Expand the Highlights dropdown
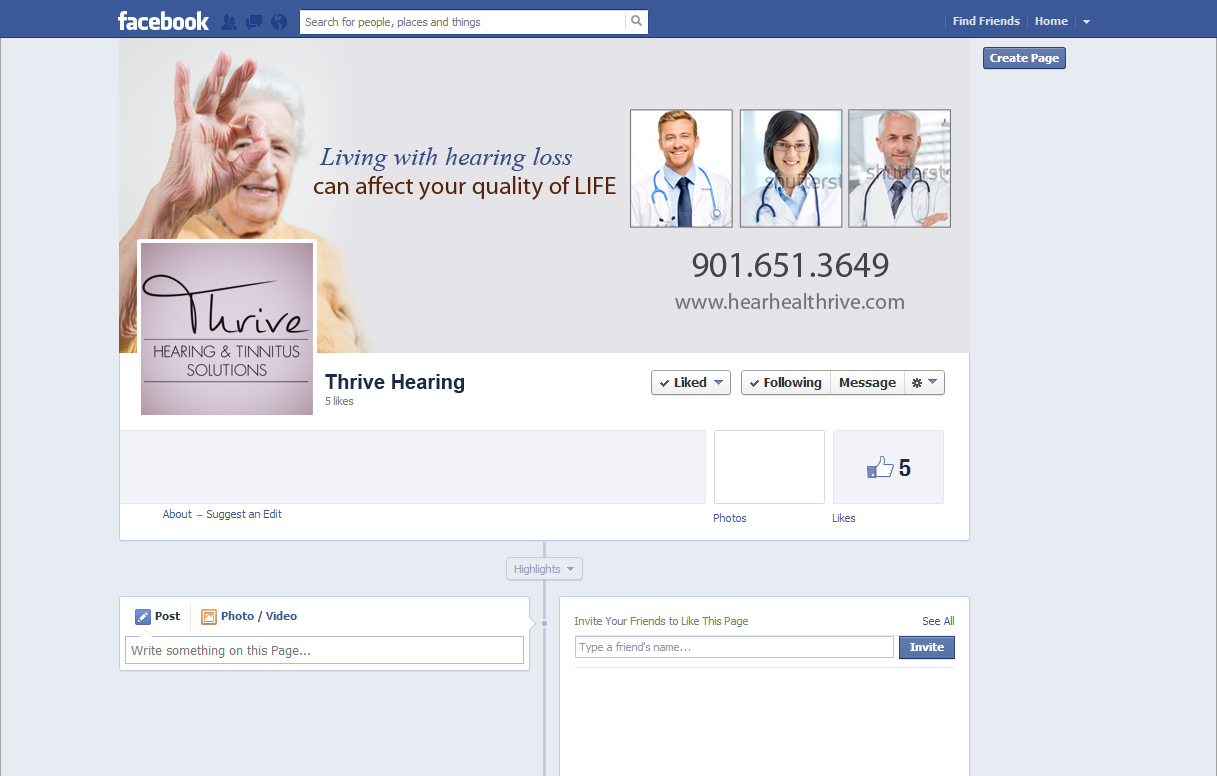Screen dimensions: 1217x776 click(544, 569)
